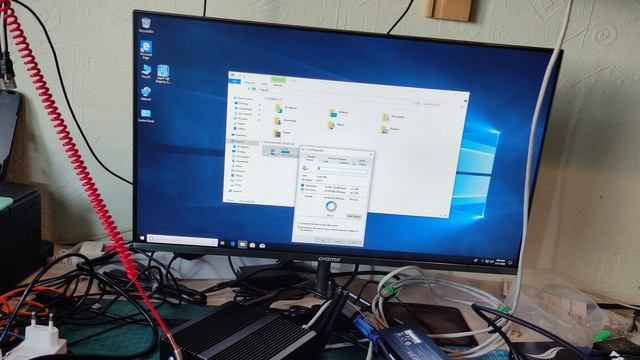Click the drive label text field
Image resolution: width=640 pixels, height=360 pixels.
[x=342, y=169]
